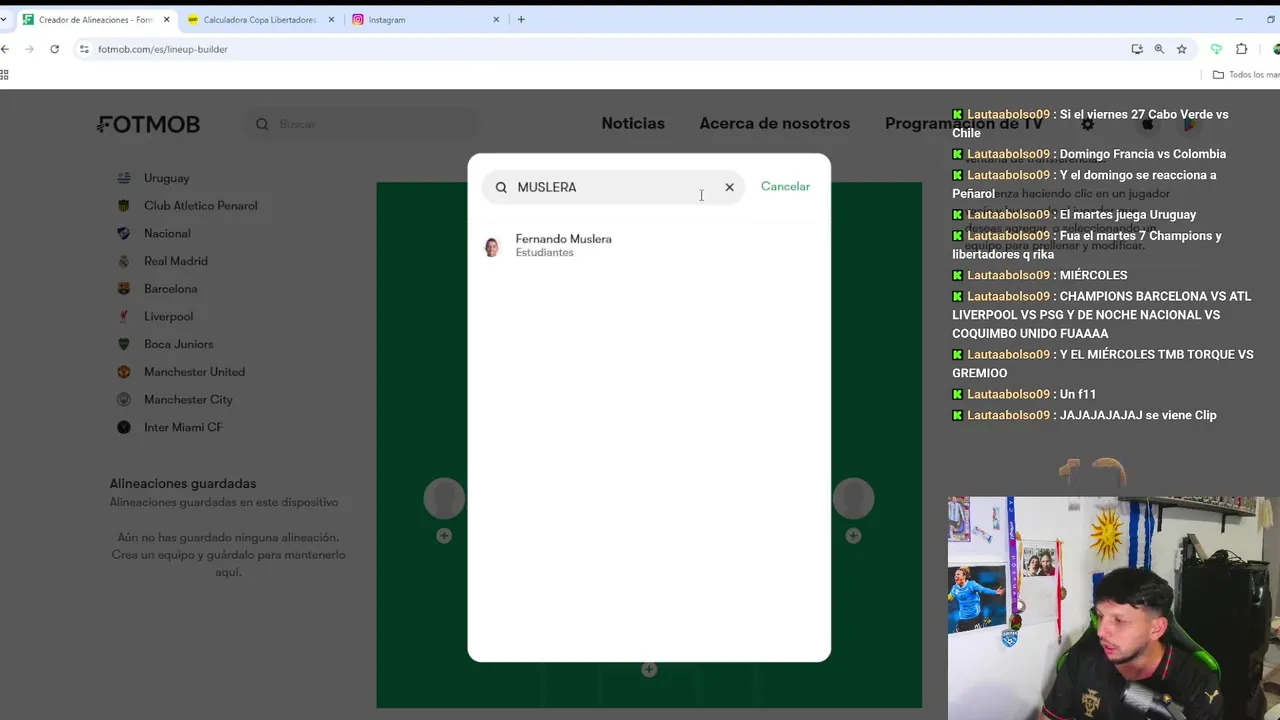Go back in browser history
1280x720 pixels.
[x=5, y=49]
